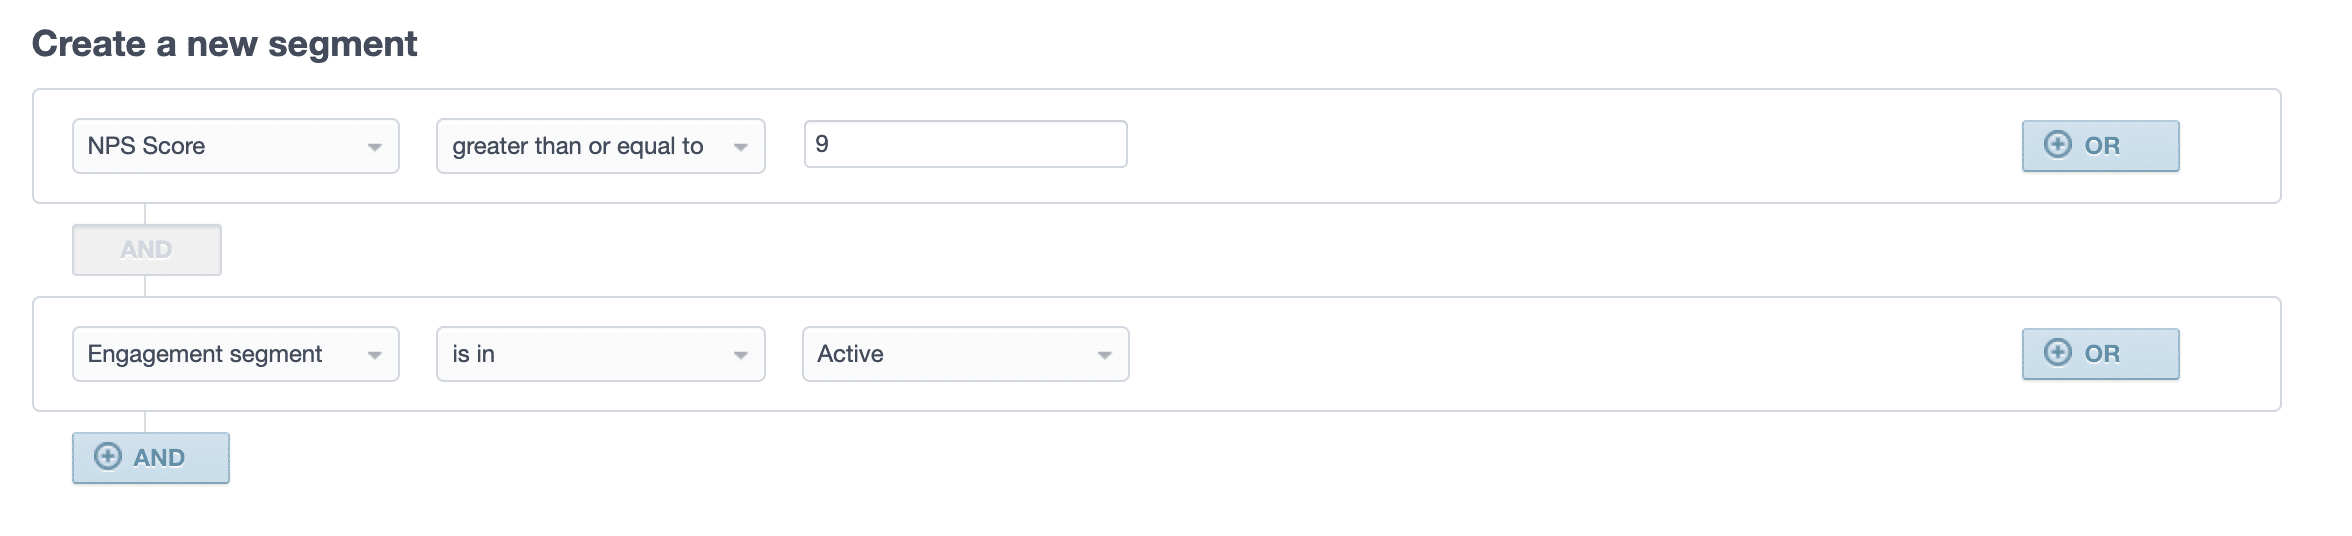The width and height of the screenshot is (2352, 536).
Task: Click the greyed-out AND connector between rules
Action: click(x=147, y=250)
